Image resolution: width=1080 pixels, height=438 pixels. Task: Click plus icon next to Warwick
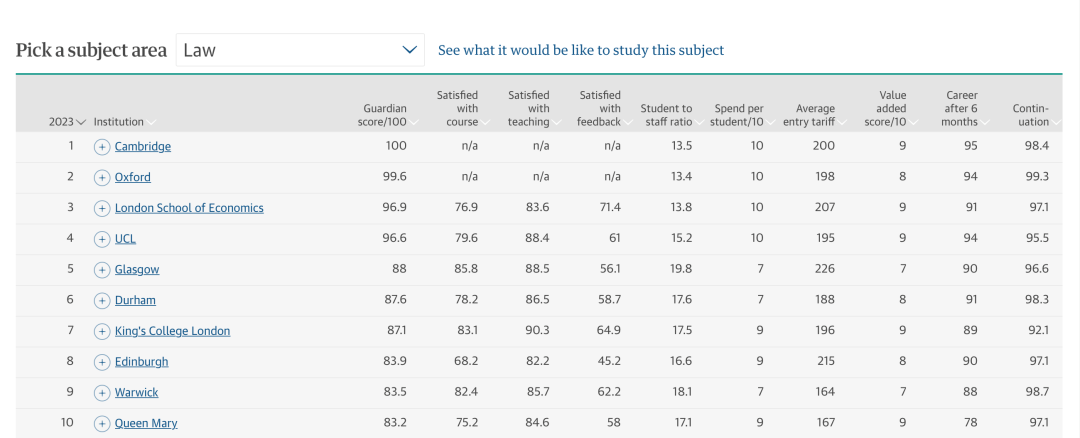pos(101,393)
